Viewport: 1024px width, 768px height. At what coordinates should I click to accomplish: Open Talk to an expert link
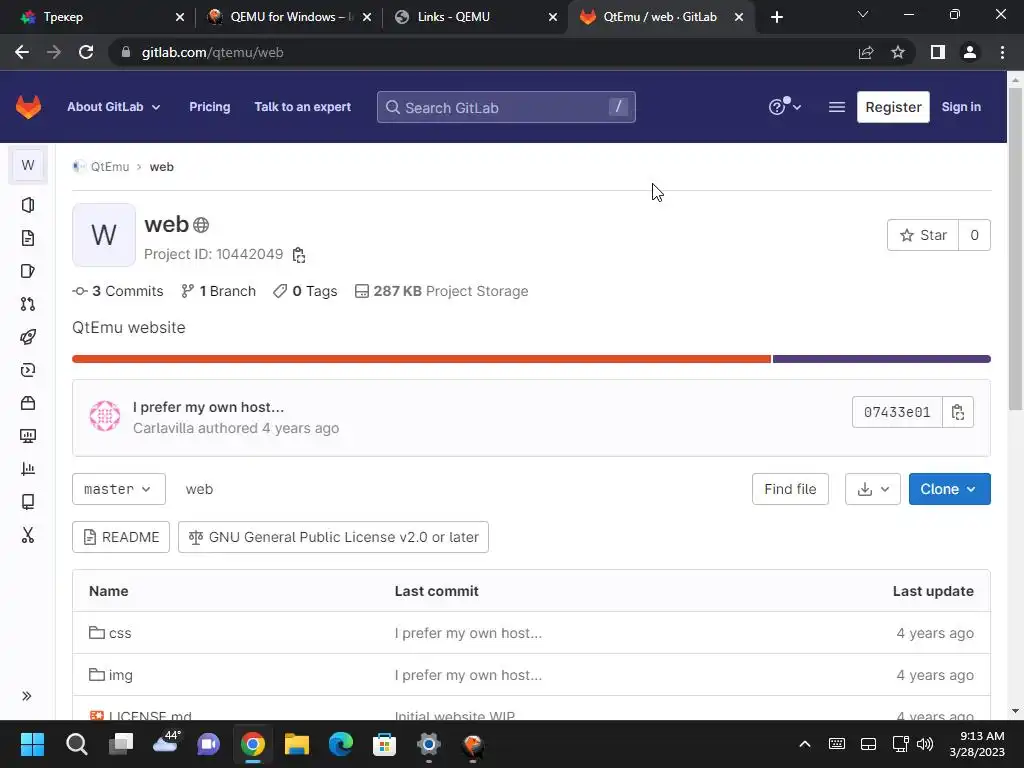tap(302, 106)
